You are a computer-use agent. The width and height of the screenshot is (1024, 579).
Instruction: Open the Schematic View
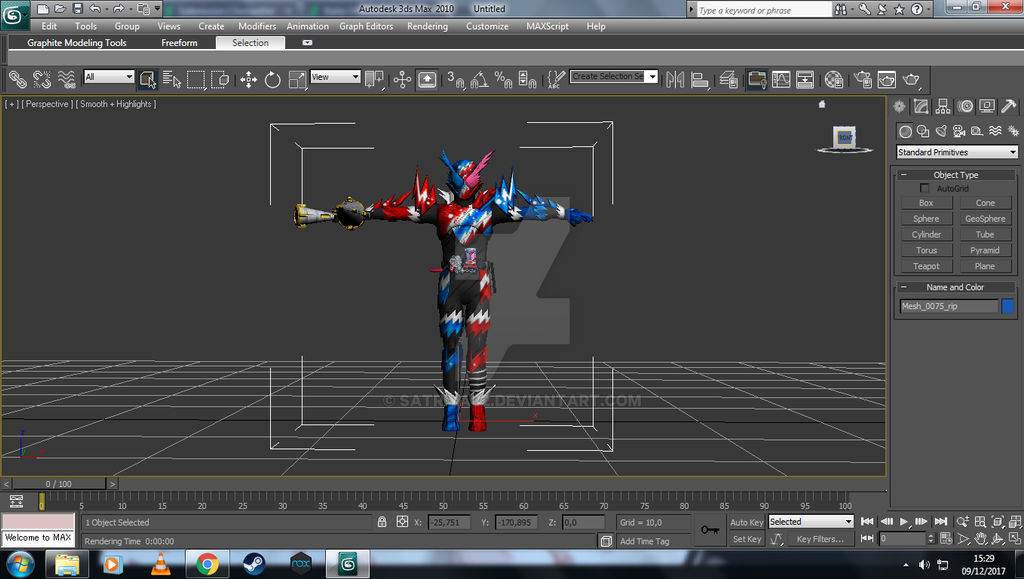click(805, 80)
